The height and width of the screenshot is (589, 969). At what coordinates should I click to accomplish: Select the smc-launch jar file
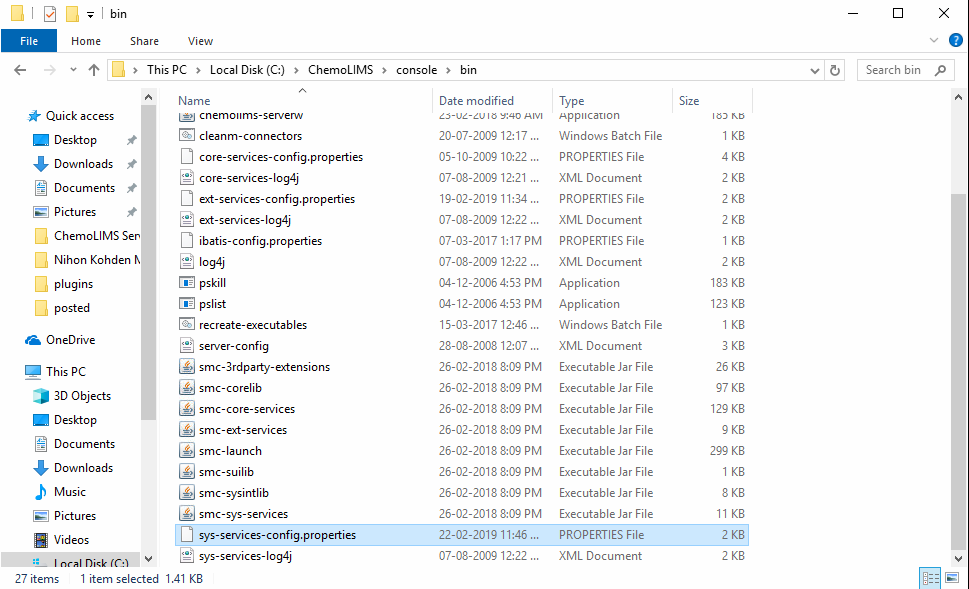pyautogui.click(x=230, y=451)
